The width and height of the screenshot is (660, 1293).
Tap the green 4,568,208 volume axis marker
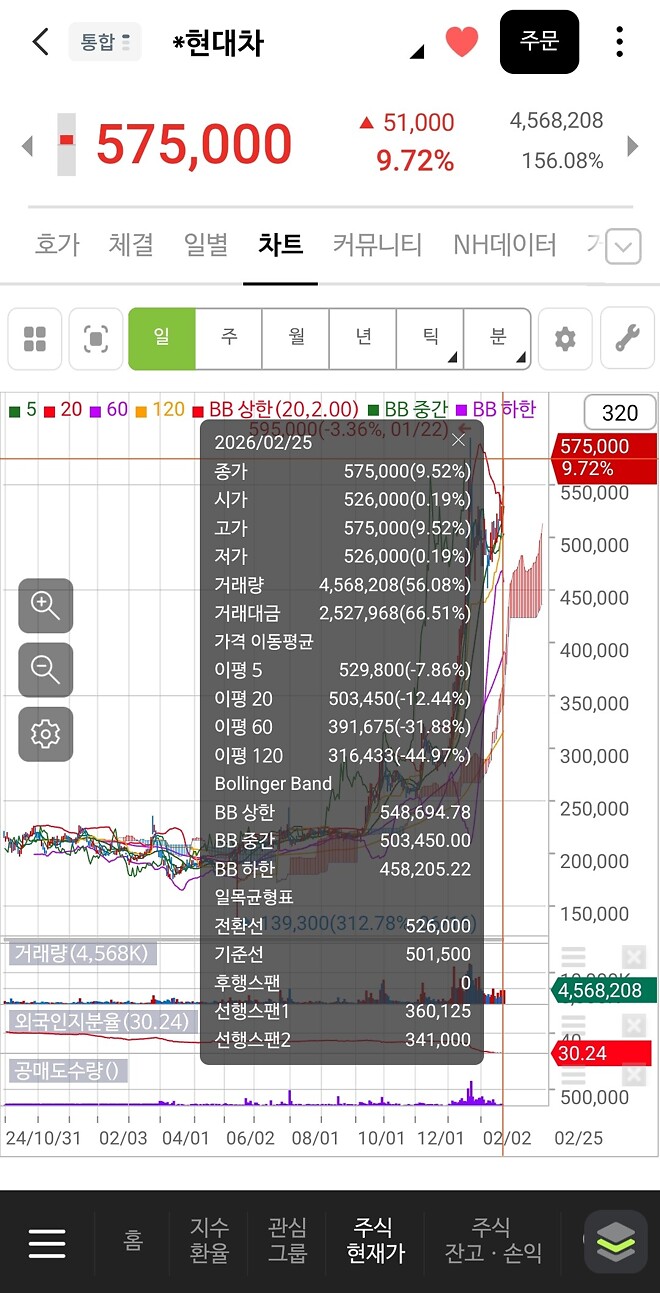pos(603,990)
